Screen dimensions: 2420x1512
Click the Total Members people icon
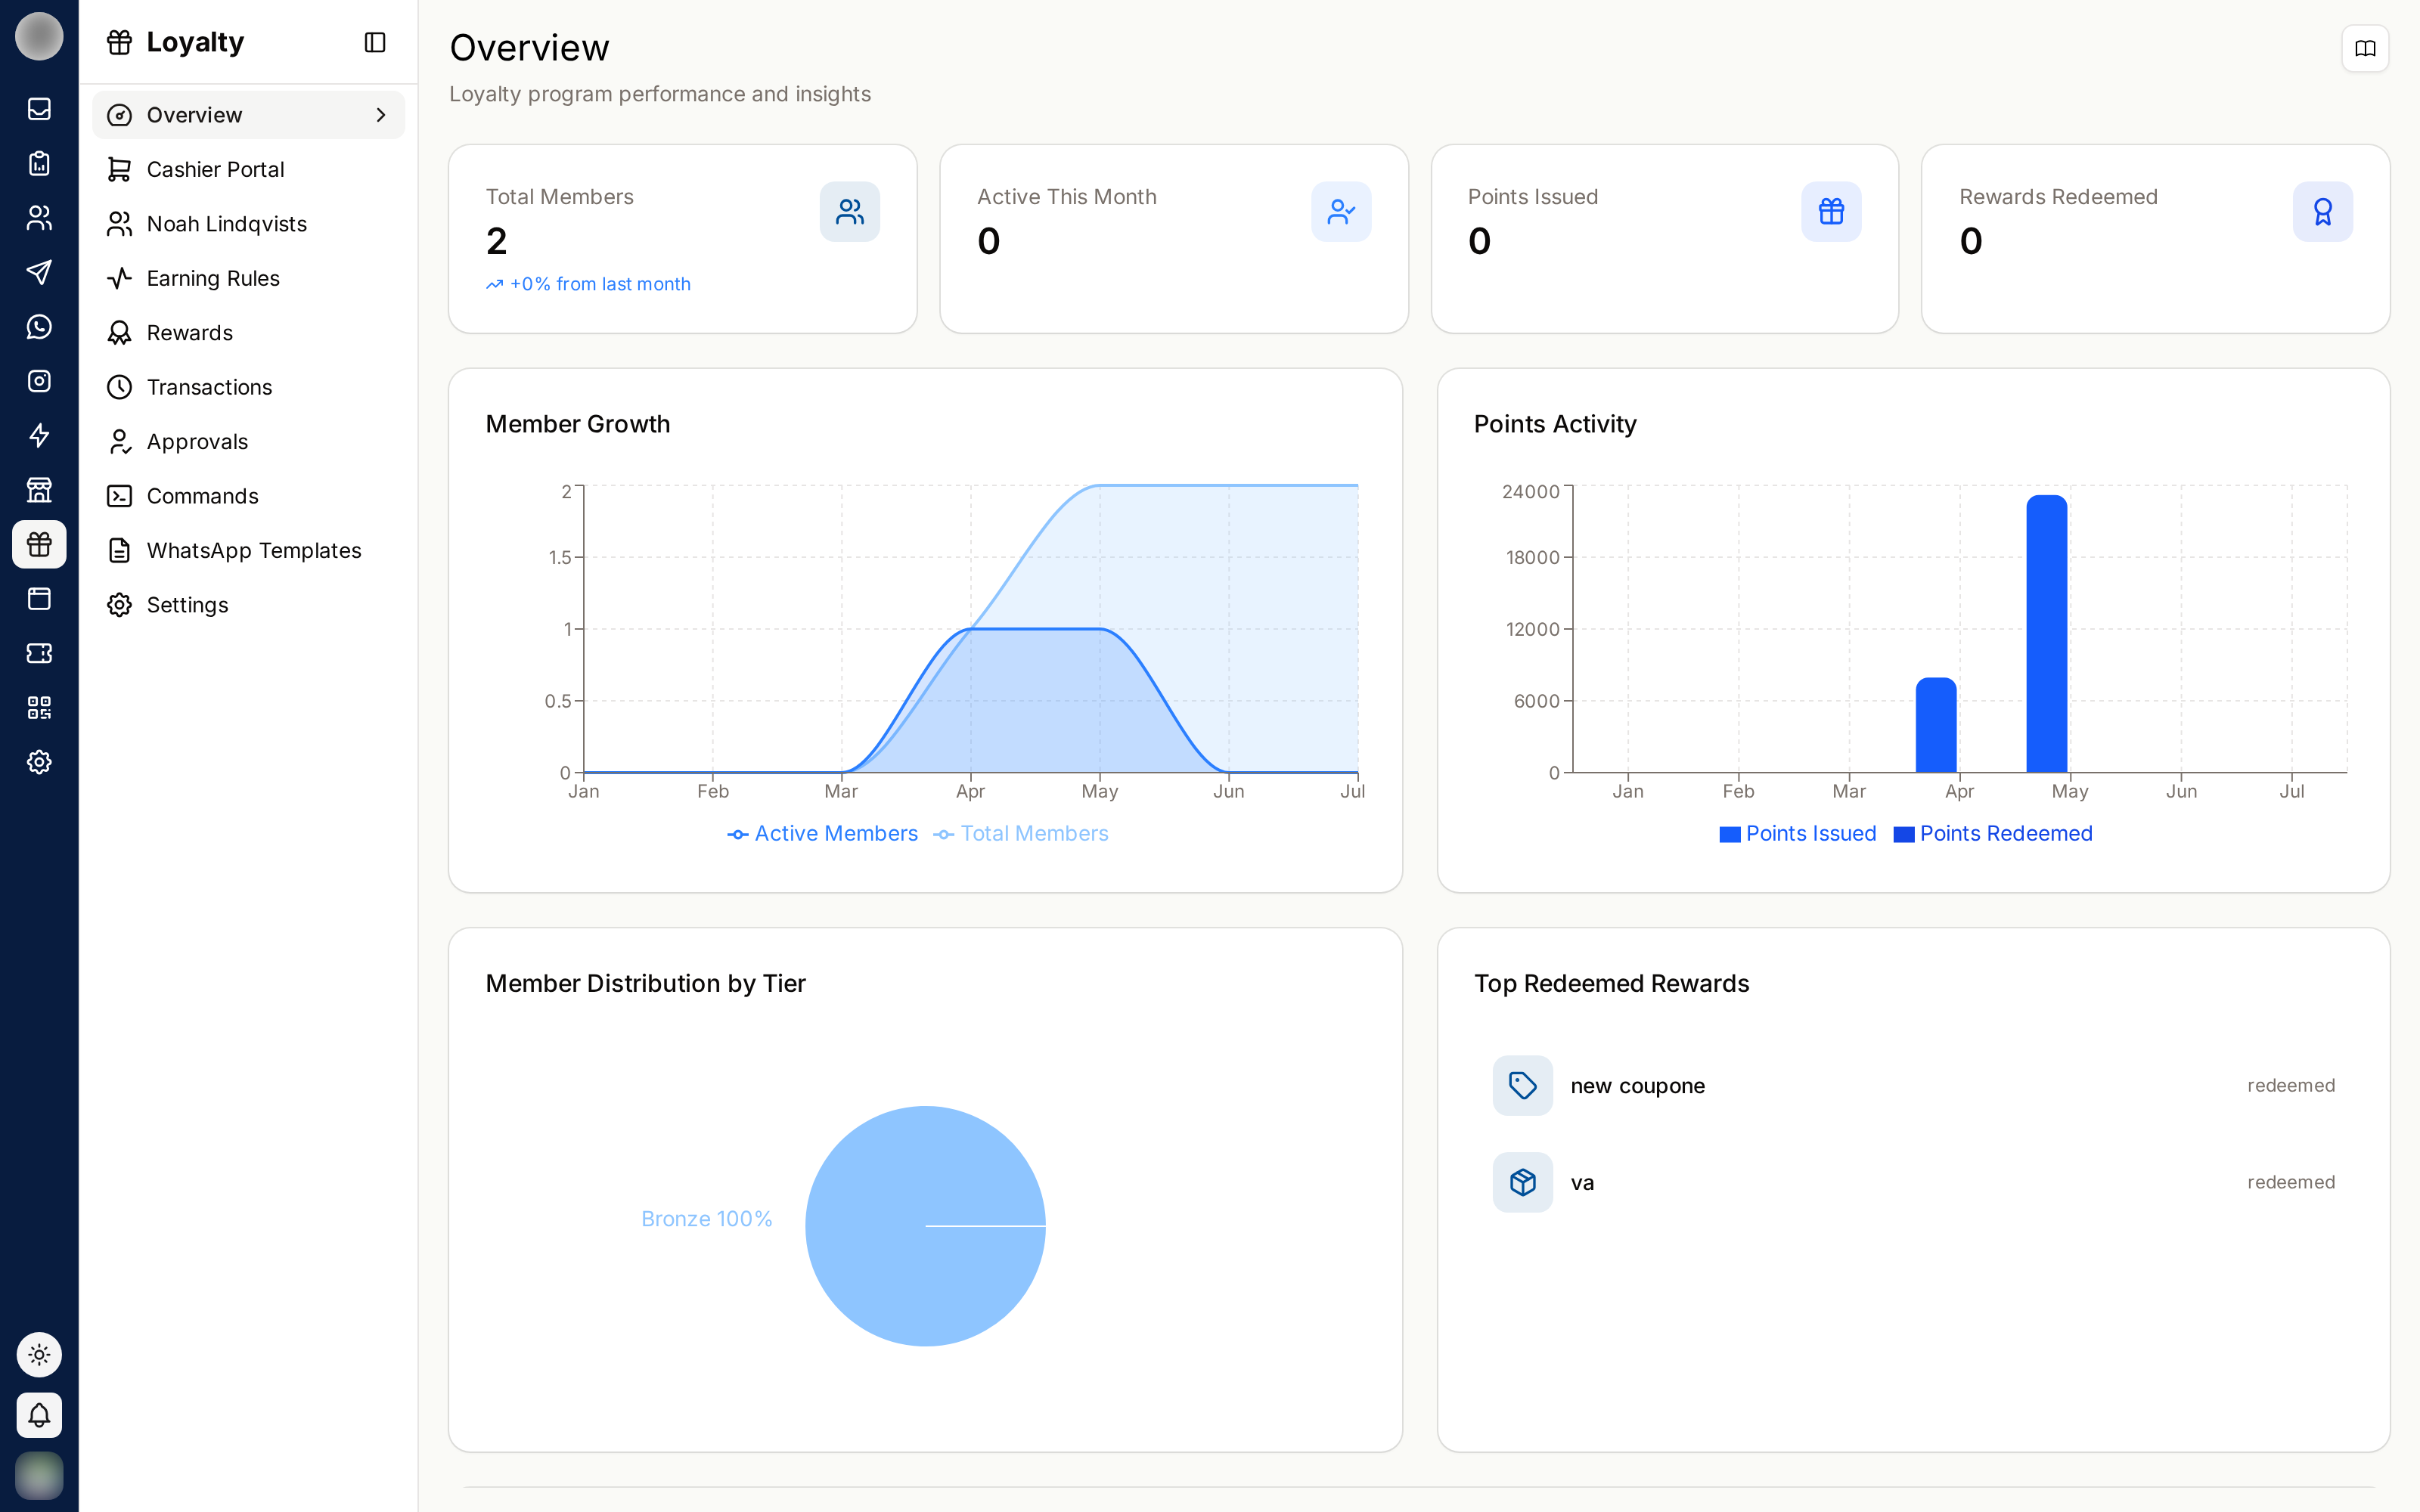click(850, 212)
